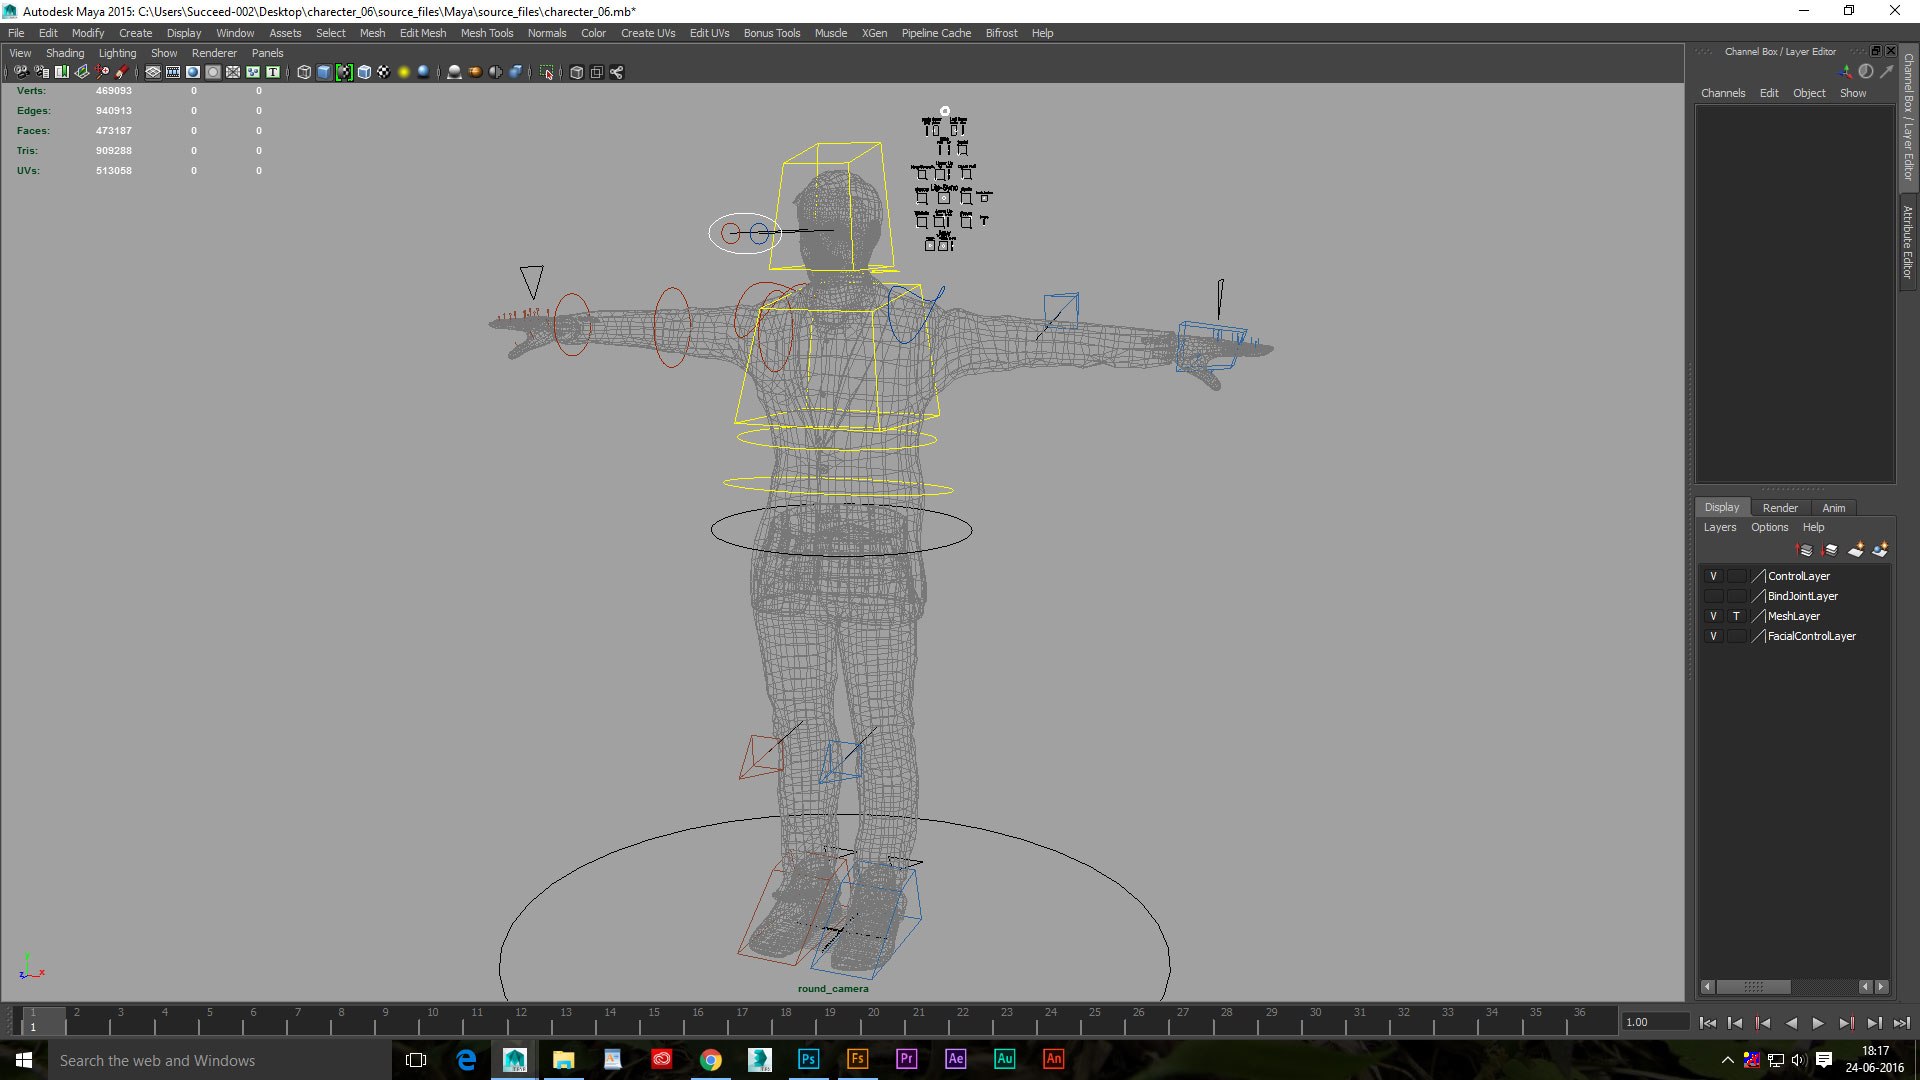Viewport: 1920px width, 1080px height.
Task: Toggle the Film Gate icon
Action: (173, 72)
